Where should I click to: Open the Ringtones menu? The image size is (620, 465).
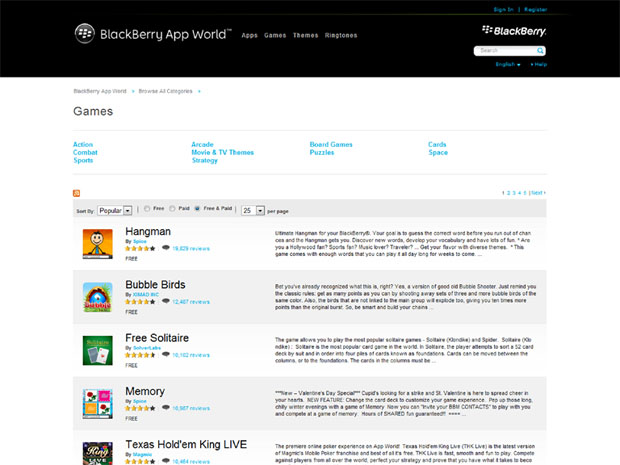(x=341, y=35)
